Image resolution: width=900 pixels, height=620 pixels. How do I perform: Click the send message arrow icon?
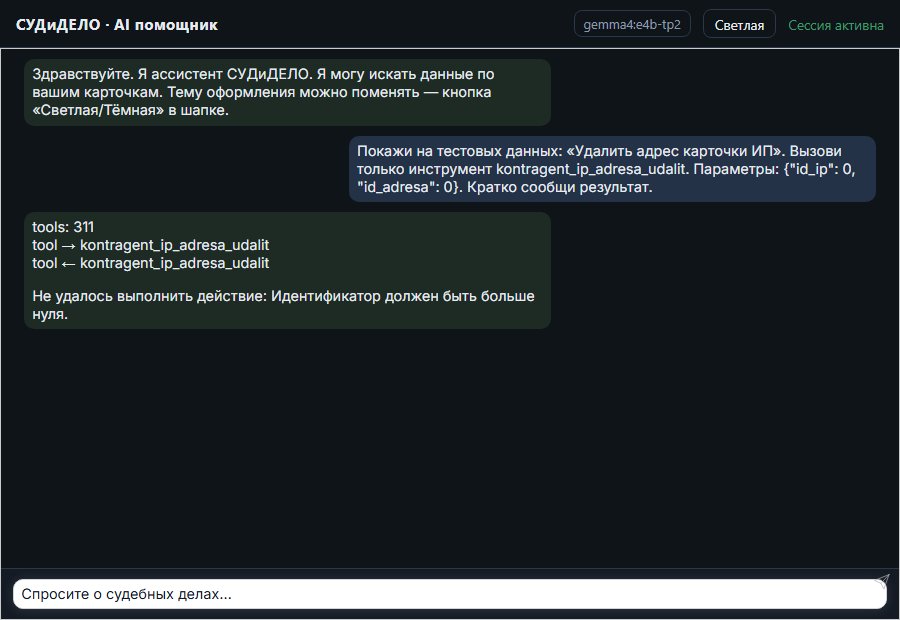[882, 580]
